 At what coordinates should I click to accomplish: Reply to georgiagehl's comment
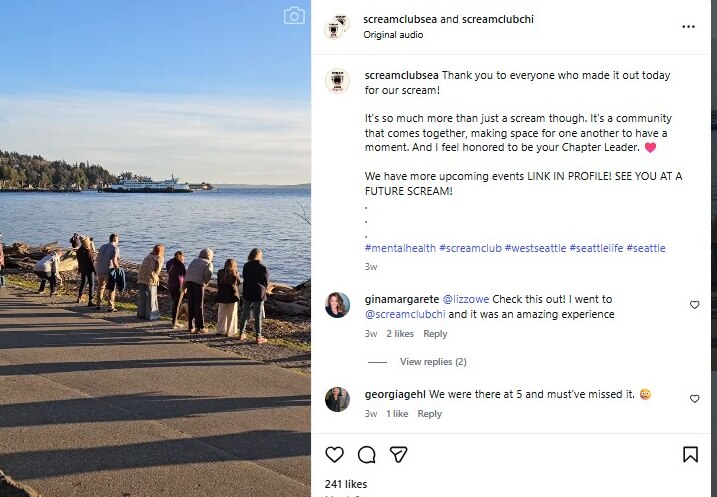pyautogui.click(x=429, y=414)
